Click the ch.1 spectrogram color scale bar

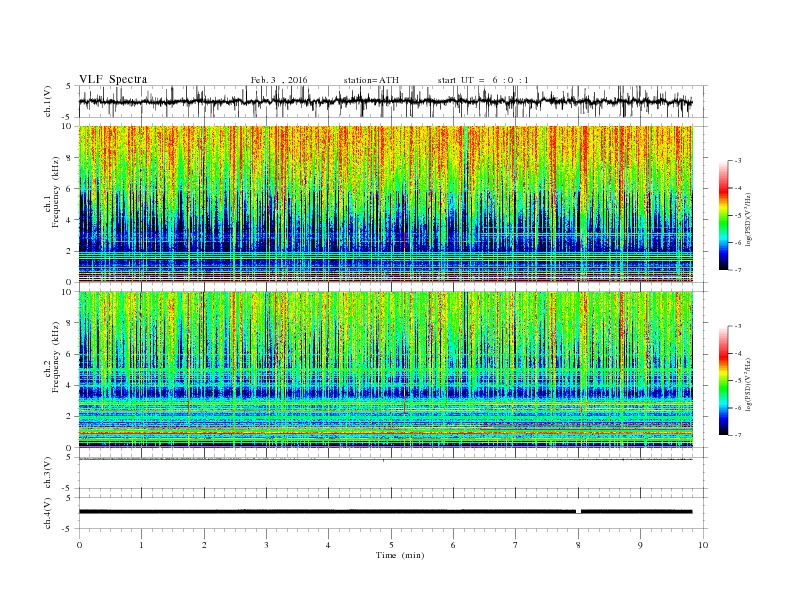click(x=723, y=216)
